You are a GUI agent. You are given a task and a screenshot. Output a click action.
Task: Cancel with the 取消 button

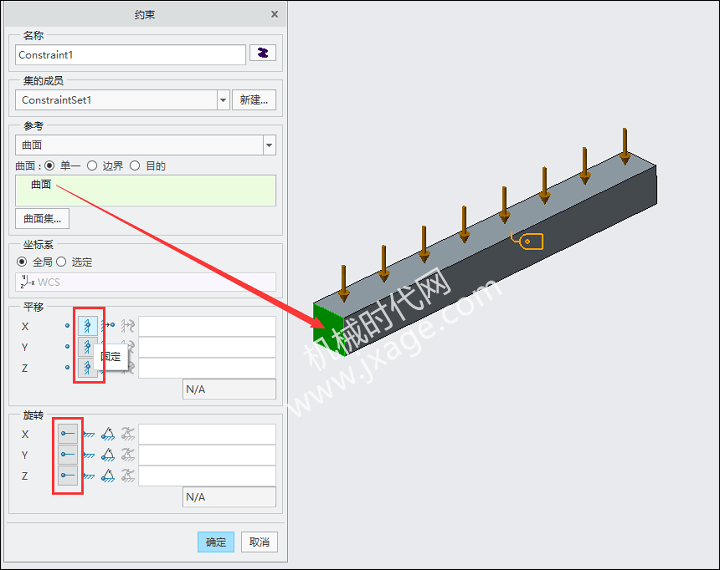[259, 542]
